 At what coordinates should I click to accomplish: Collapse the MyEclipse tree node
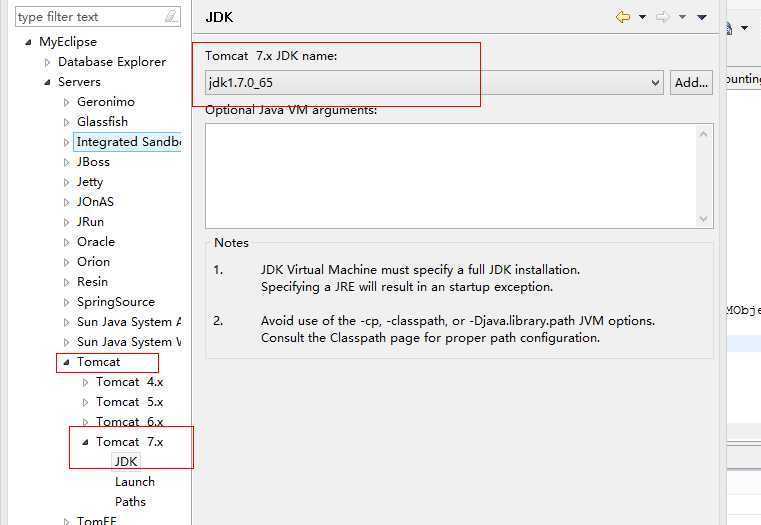pyautogui.click(x=28, y=42)
